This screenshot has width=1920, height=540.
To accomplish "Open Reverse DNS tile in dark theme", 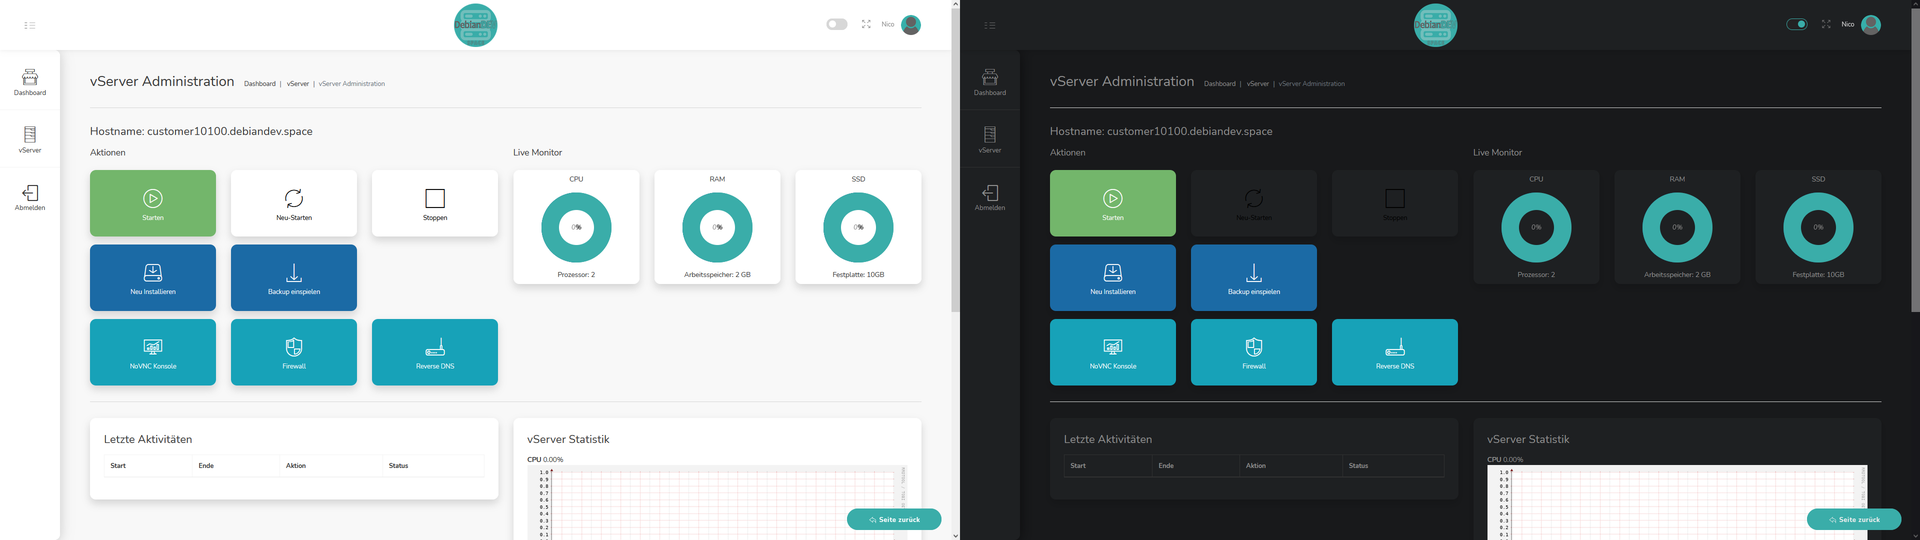I will coord(1395,352).
